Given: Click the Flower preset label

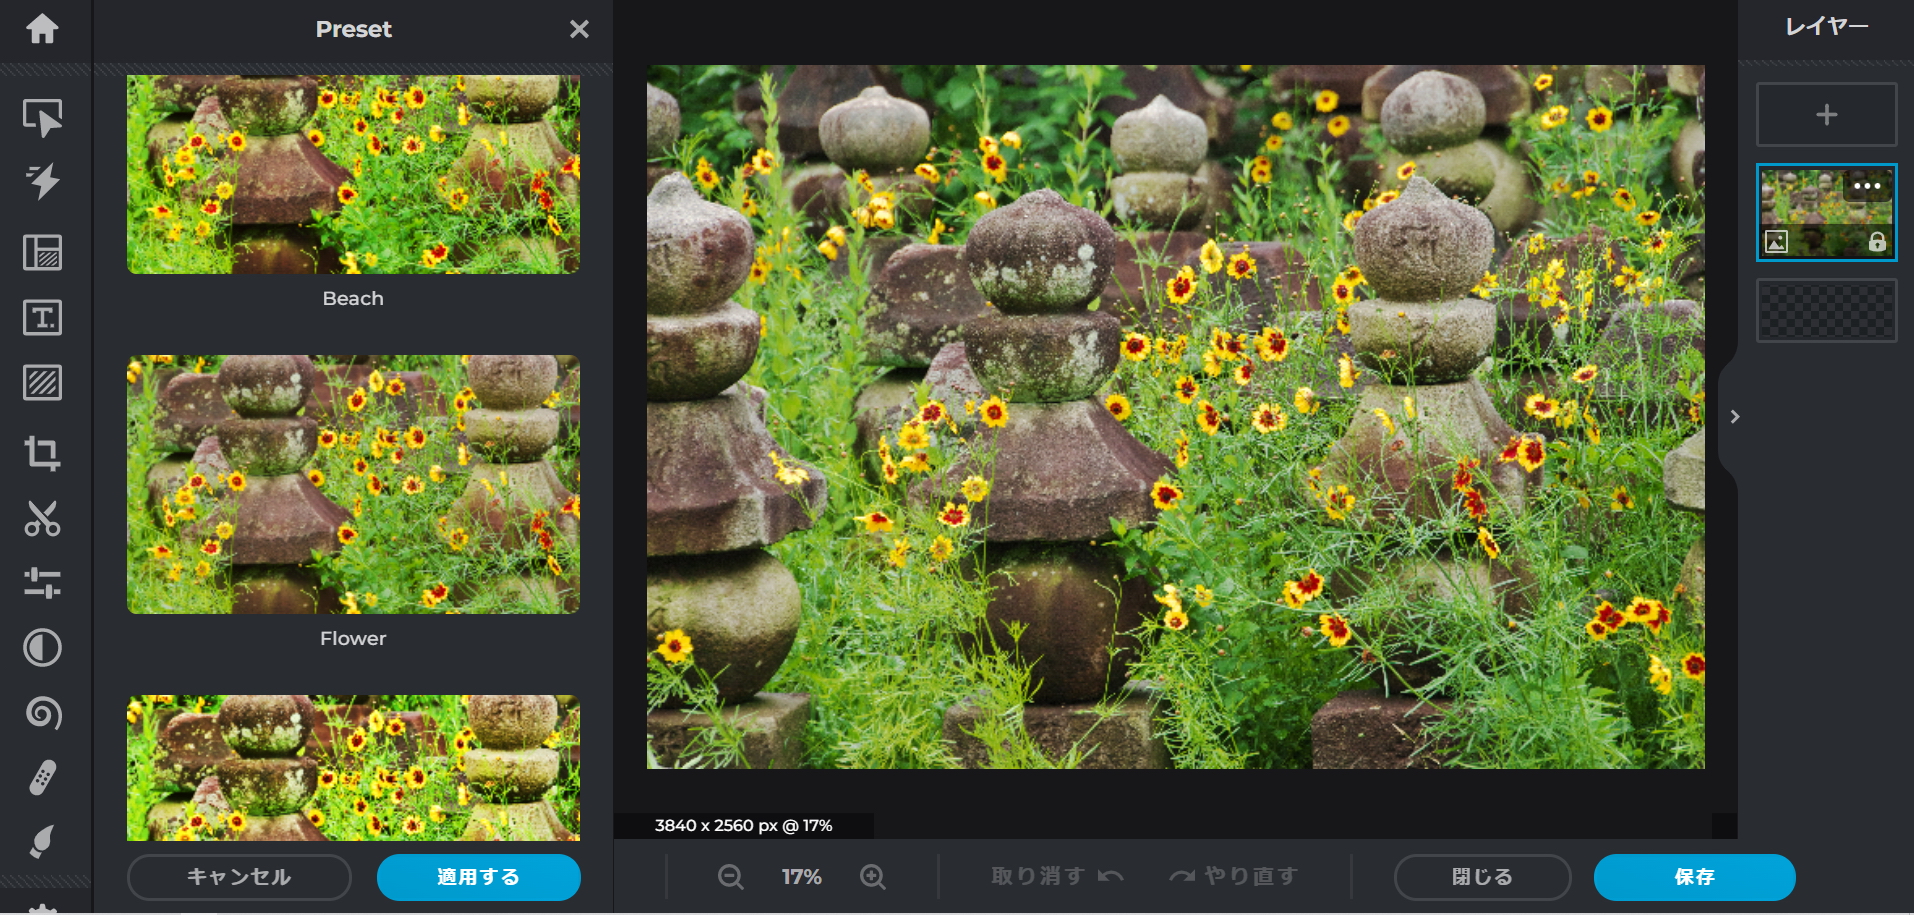Looking at the screenshot, I should coord(353,638).
